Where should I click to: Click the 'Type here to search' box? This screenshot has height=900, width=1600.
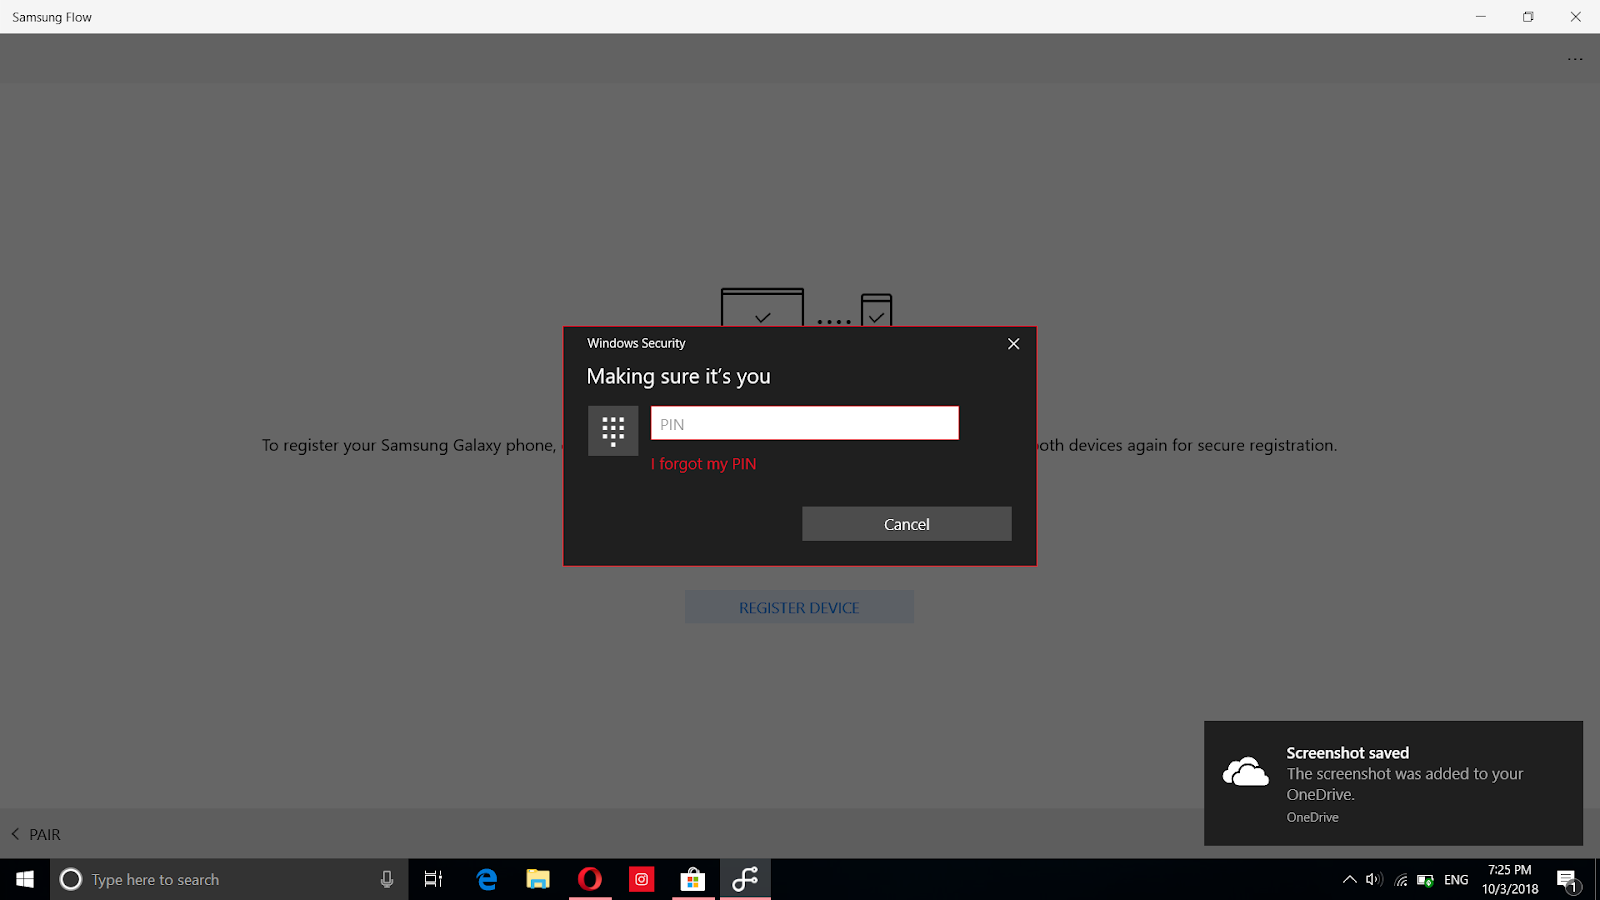point(230,879)
